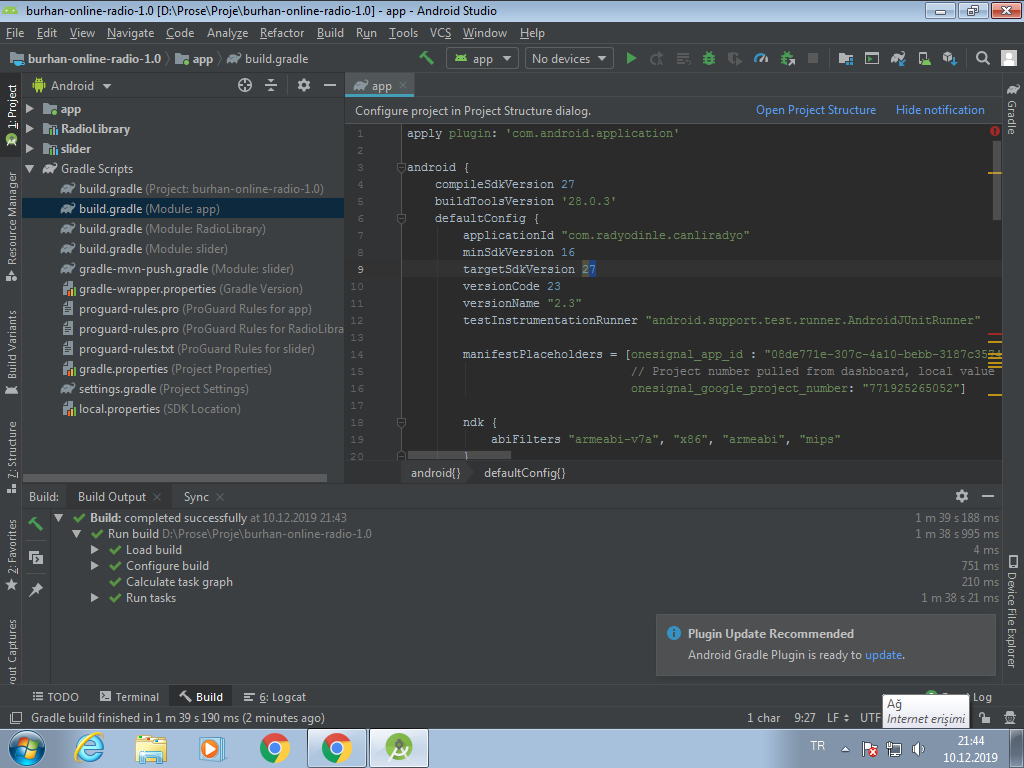Click the read-only lock toggle in the status bar
Image resolution: width=1024 pixels, height=768 pixels.
985,718
